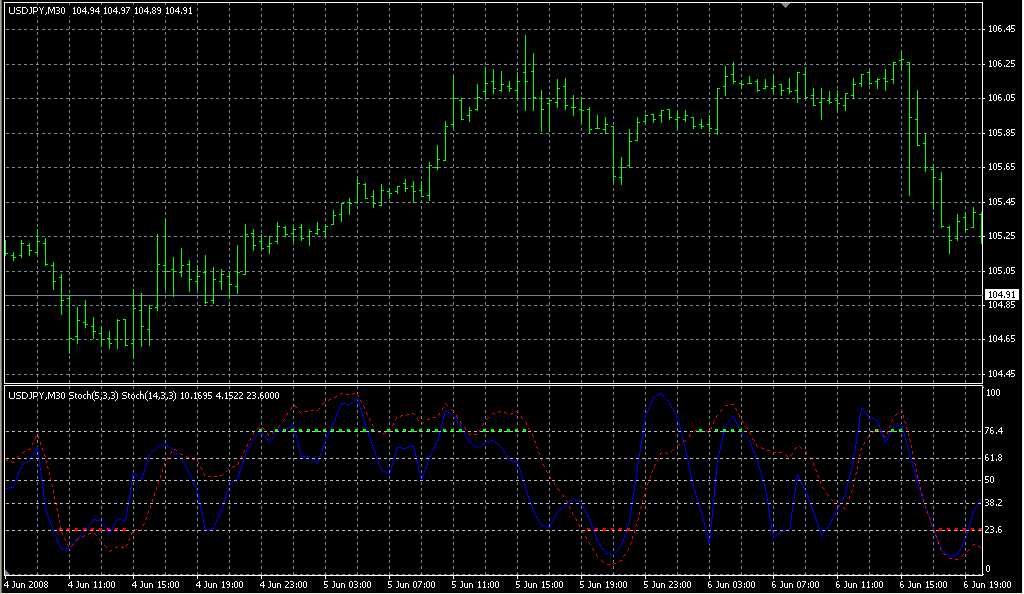Click the 106.05 price scale value

(1000, 98)
